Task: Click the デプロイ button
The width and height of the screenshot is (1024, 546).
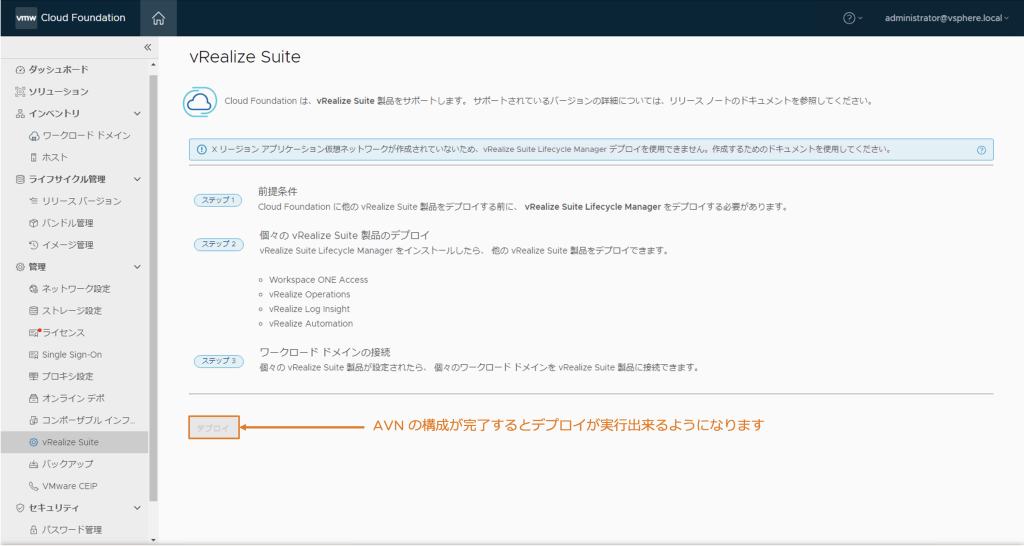Action: click(214, 428)
